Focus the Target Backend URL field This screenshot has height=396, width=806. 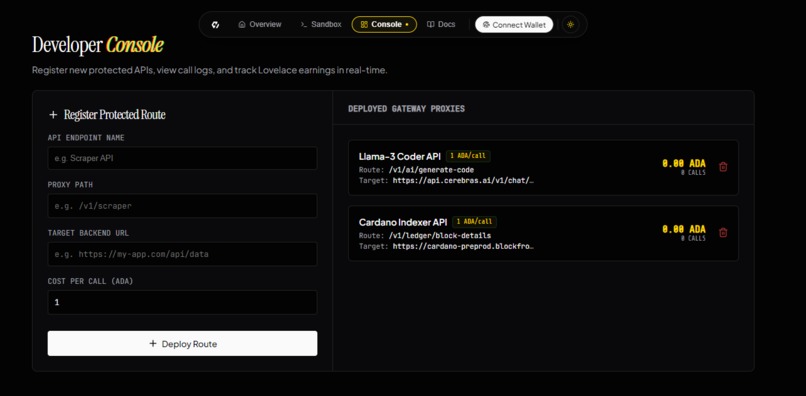[182, 254]
